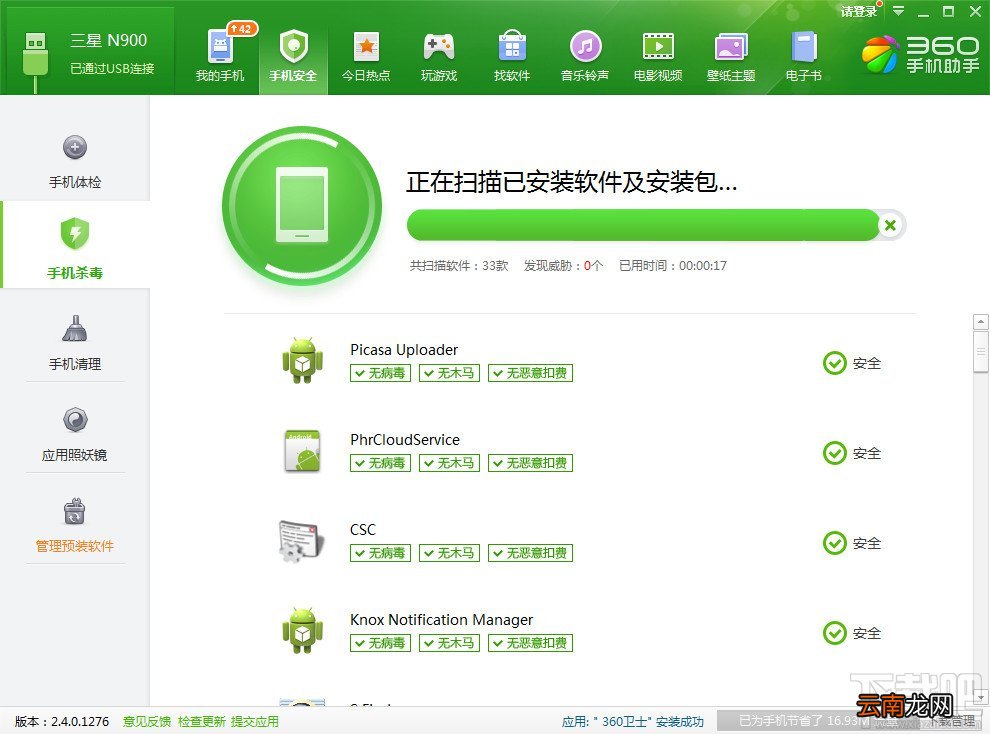
Task: Click the safe checkmark for Knox Notification Manager
Action: tap(835, 632)
